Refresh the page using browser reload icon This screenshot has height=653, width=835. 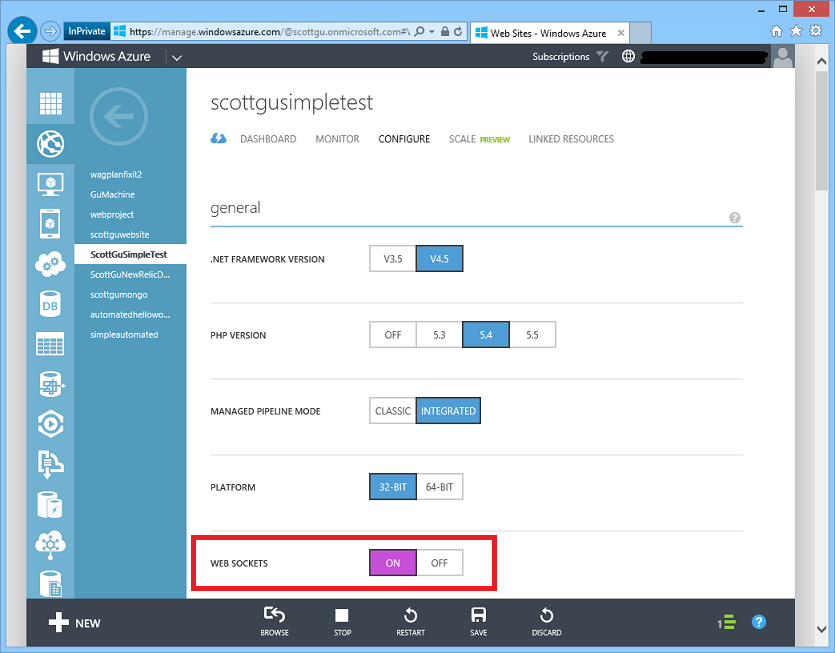(x=458, y=31)
